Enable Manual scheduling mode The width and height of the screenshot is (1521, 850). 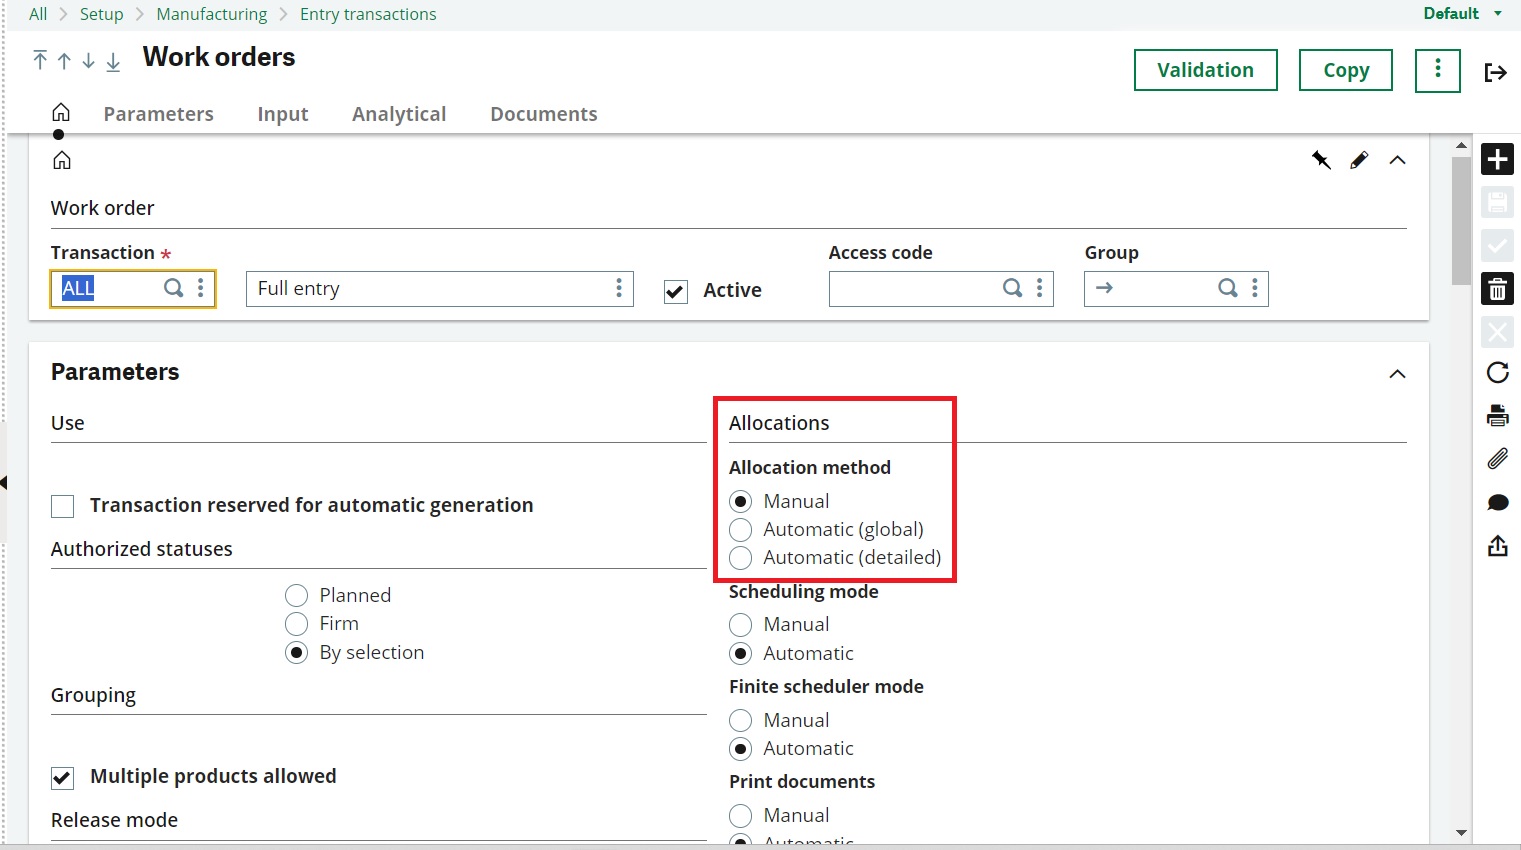[740, 624]
